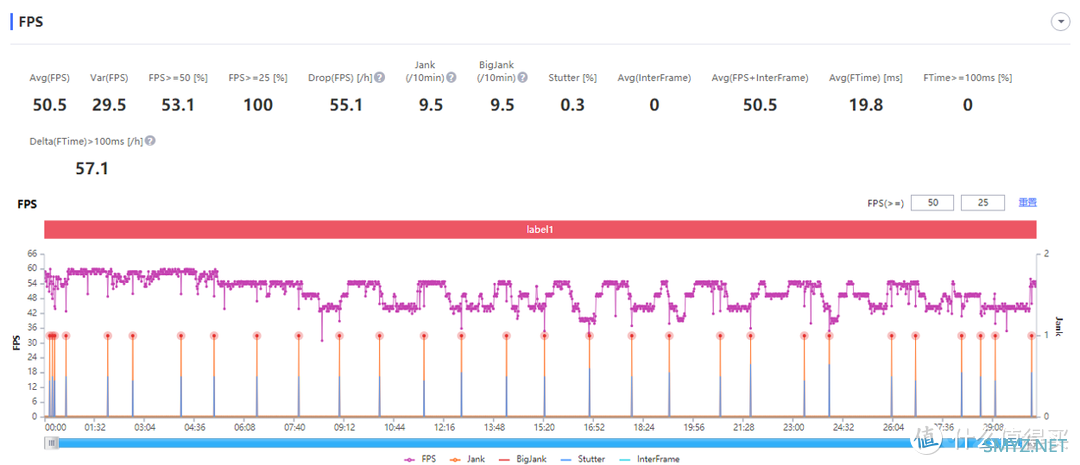Screen dimensions: 1080x465
Task: Click the FPS>=25 [%] value 100
Action: pyautogui.click(x=258, y=105)
